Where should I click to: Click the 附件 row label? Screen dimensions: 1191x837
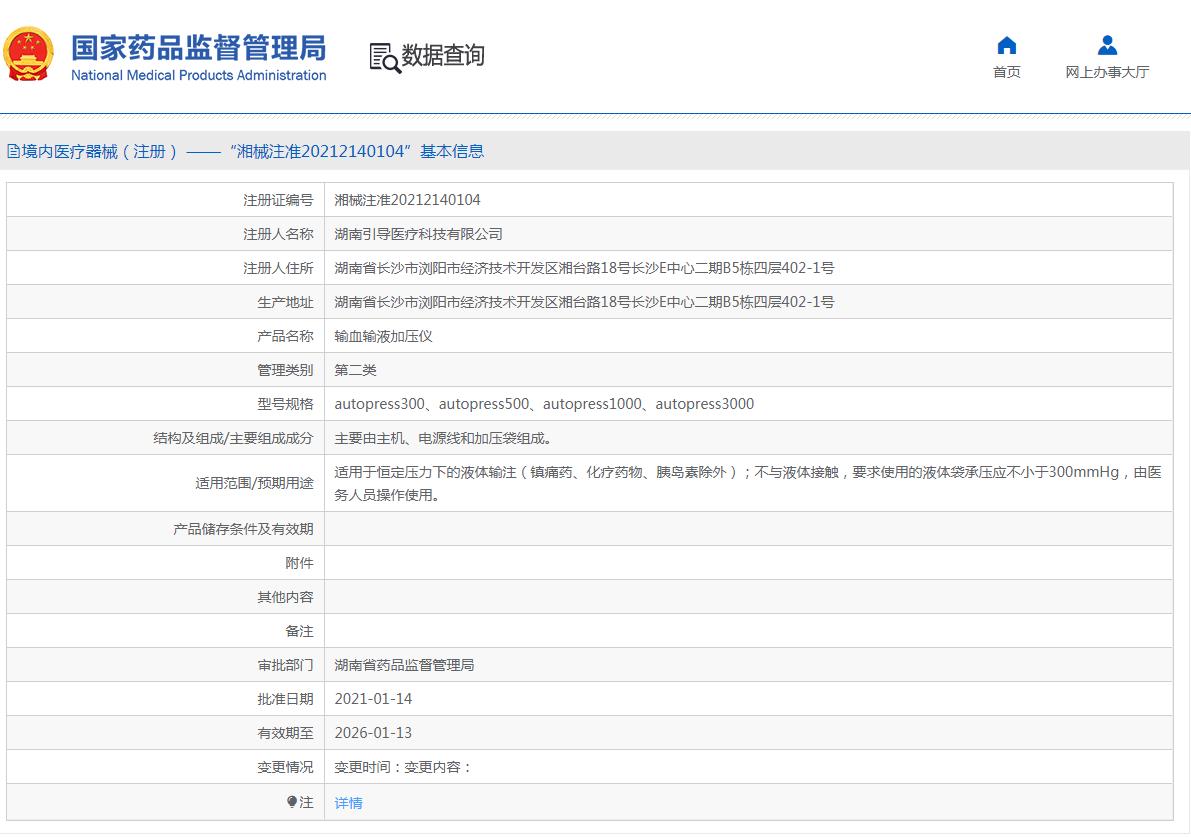pos(299,563)
